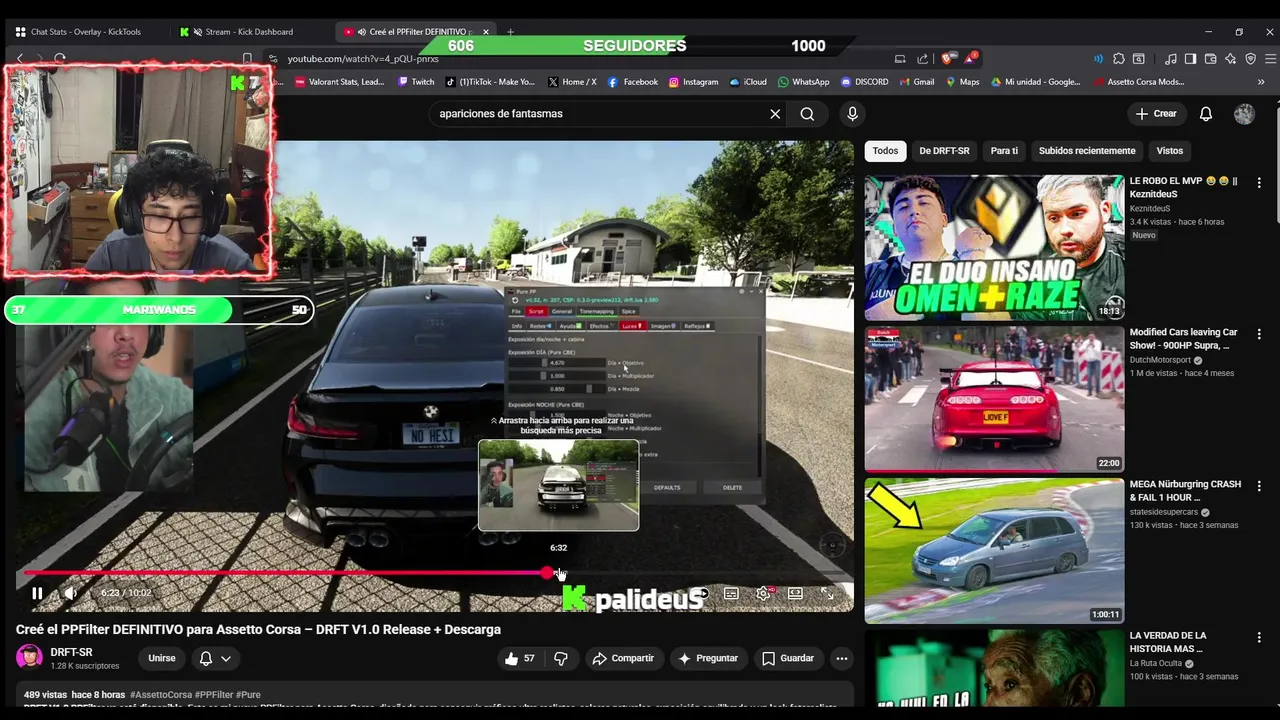Open the Gmail bookmark
This screenshot has height=720, width=1280.
tap(916, 82)
